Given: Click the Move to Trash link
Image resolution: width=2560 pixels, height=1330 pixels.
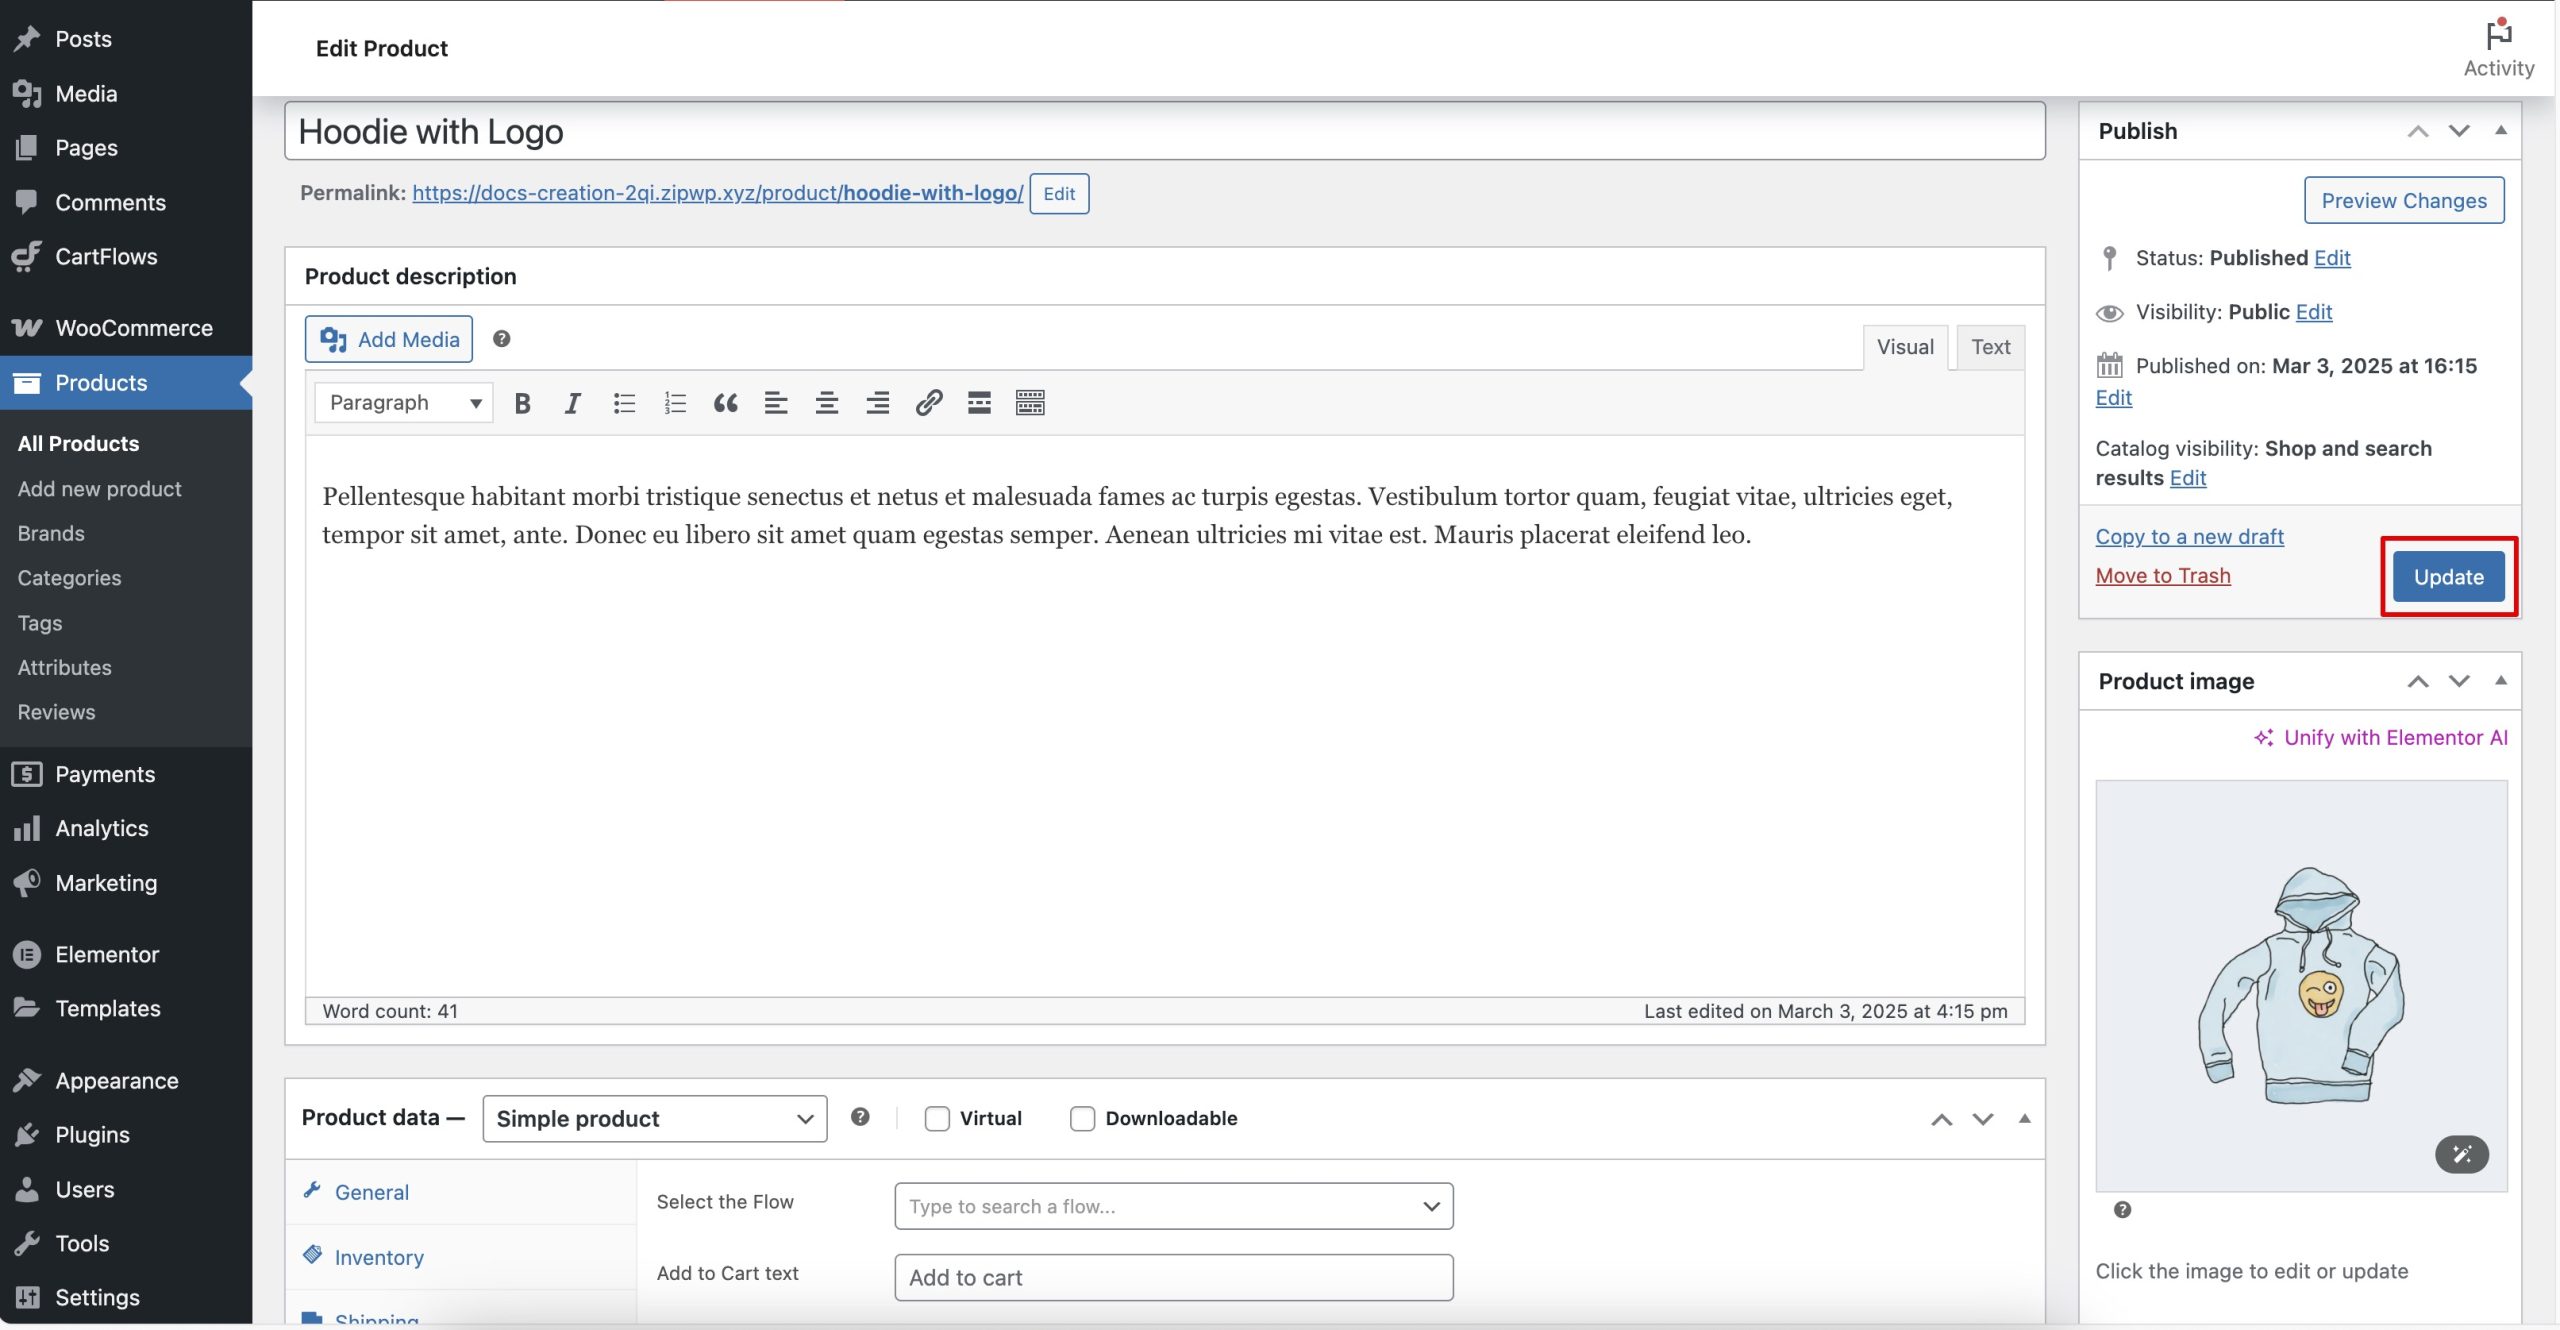Looking at the screenshot, I should [x=2162, y=576].
